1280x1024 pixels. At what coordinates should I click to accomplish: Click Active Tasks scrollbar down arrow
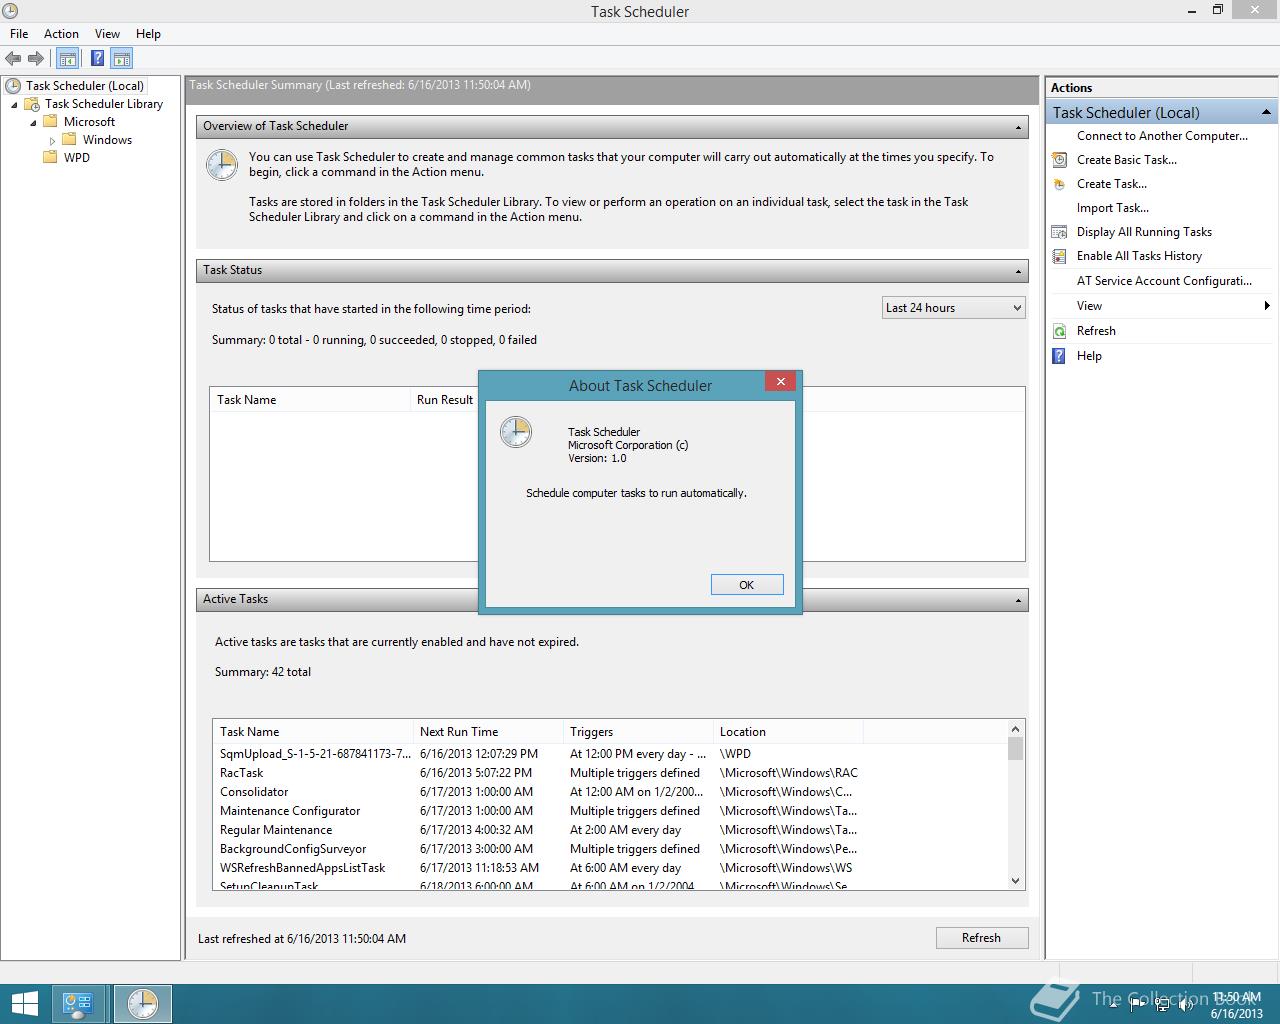click(1016, 881)
